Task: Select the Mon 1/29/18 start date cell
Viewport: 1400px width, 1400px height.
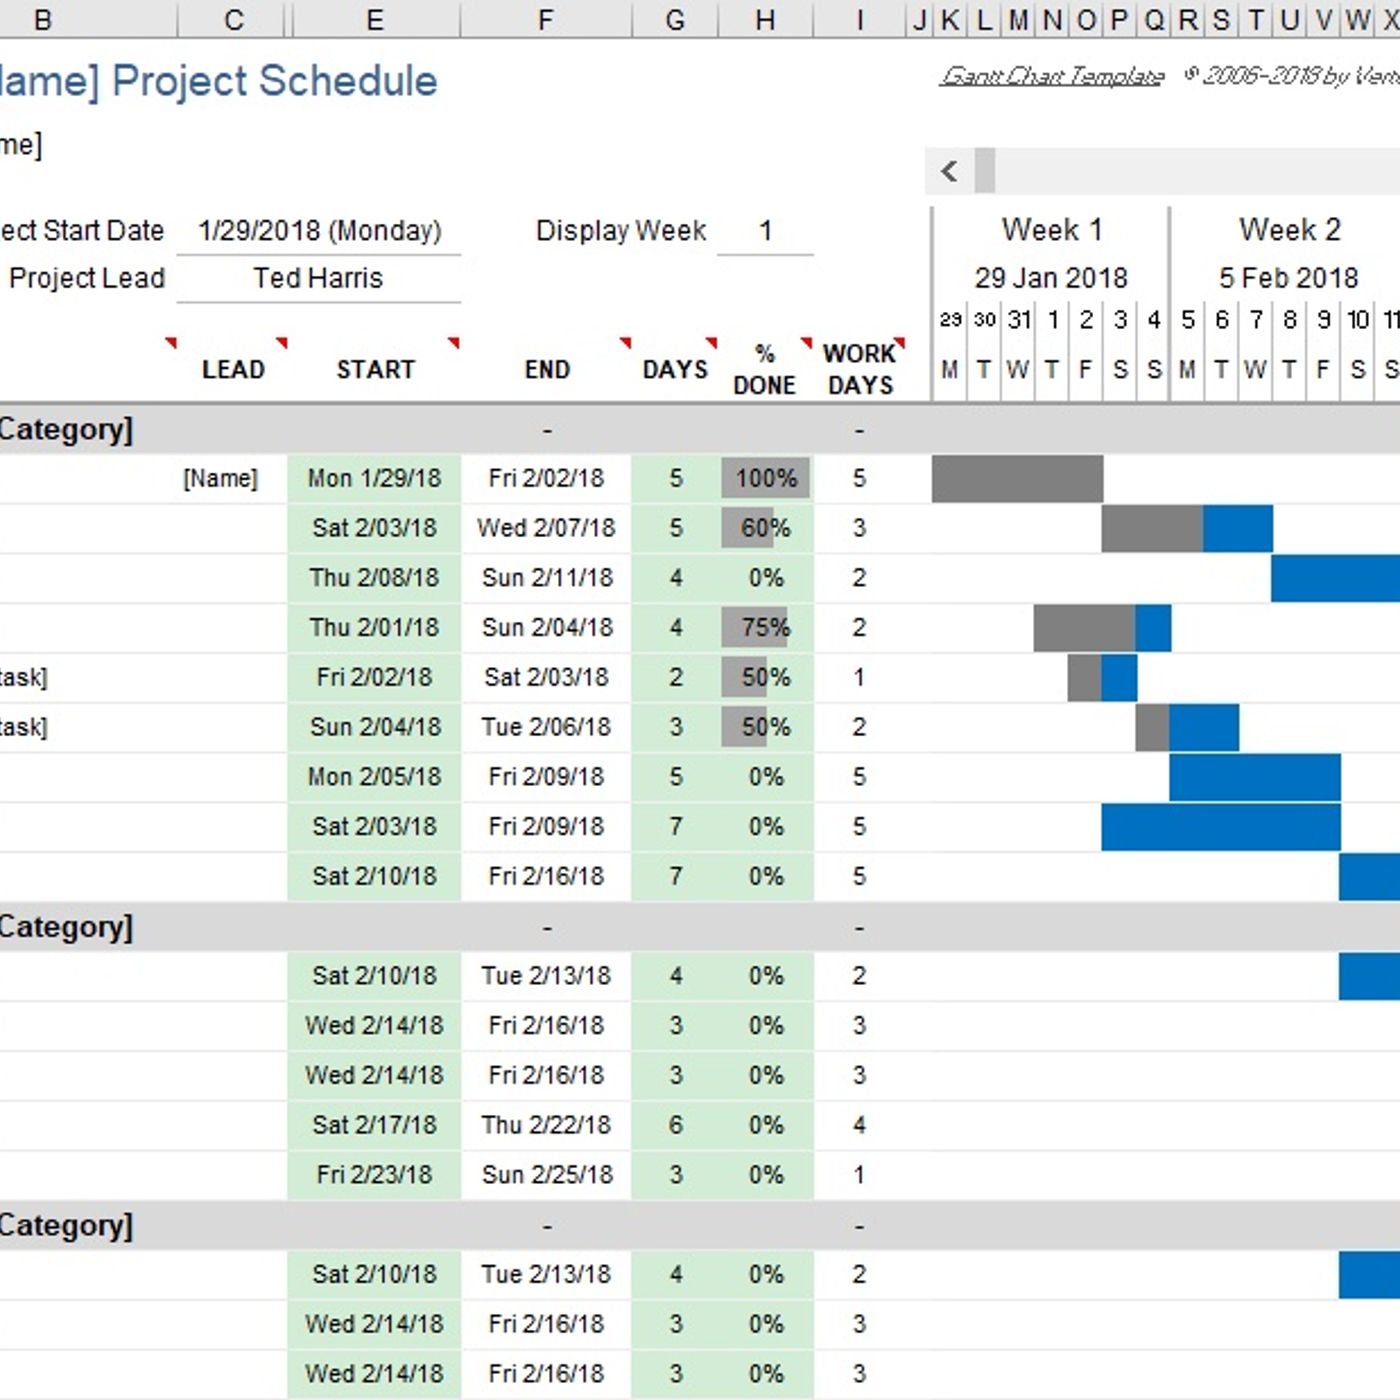Action: (375, 478)
